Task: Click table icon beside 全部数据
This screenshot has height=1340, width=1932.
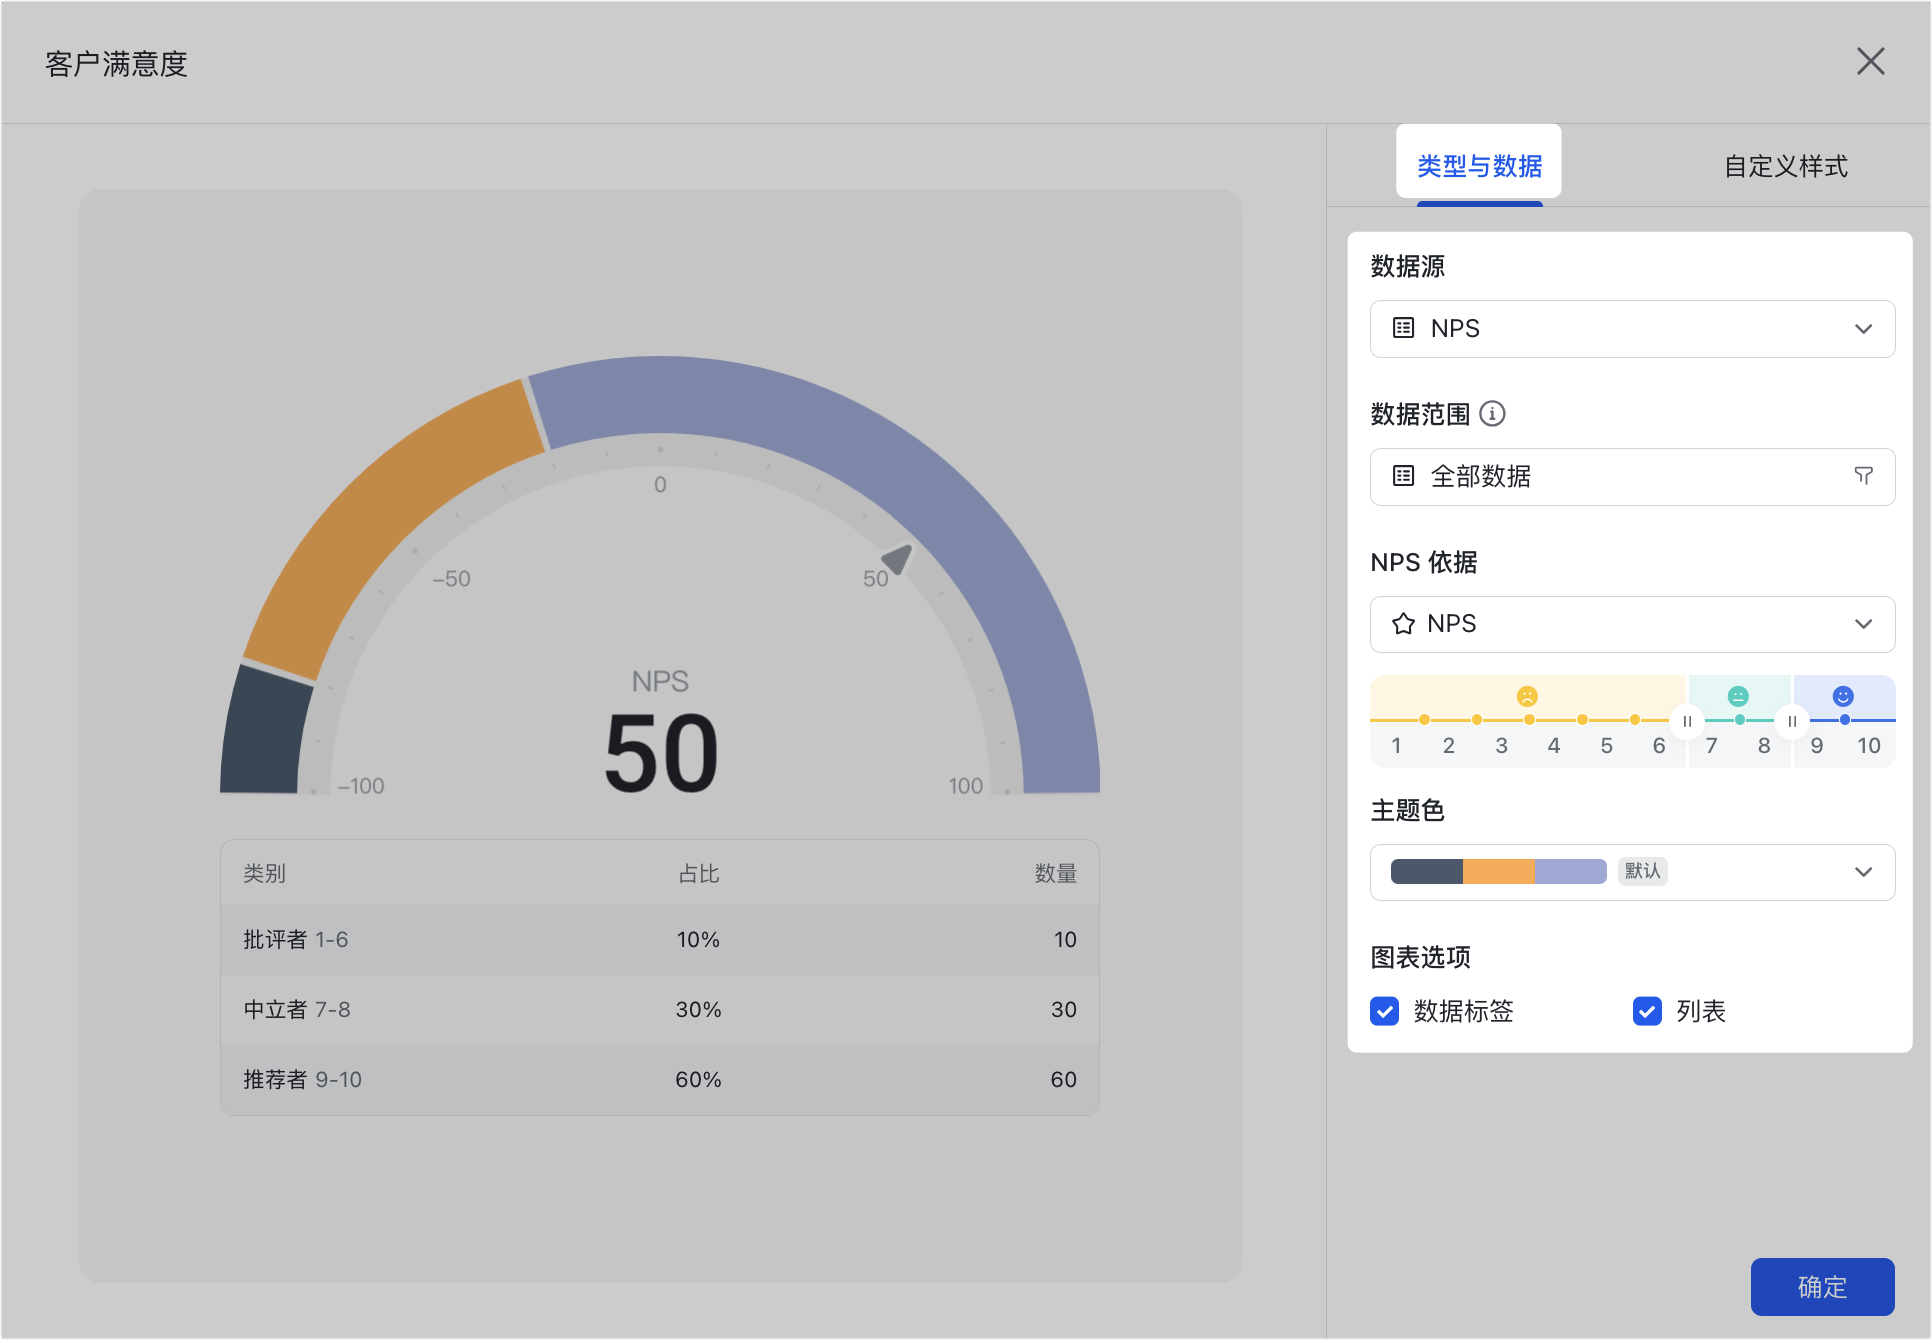Action: 1403,476
